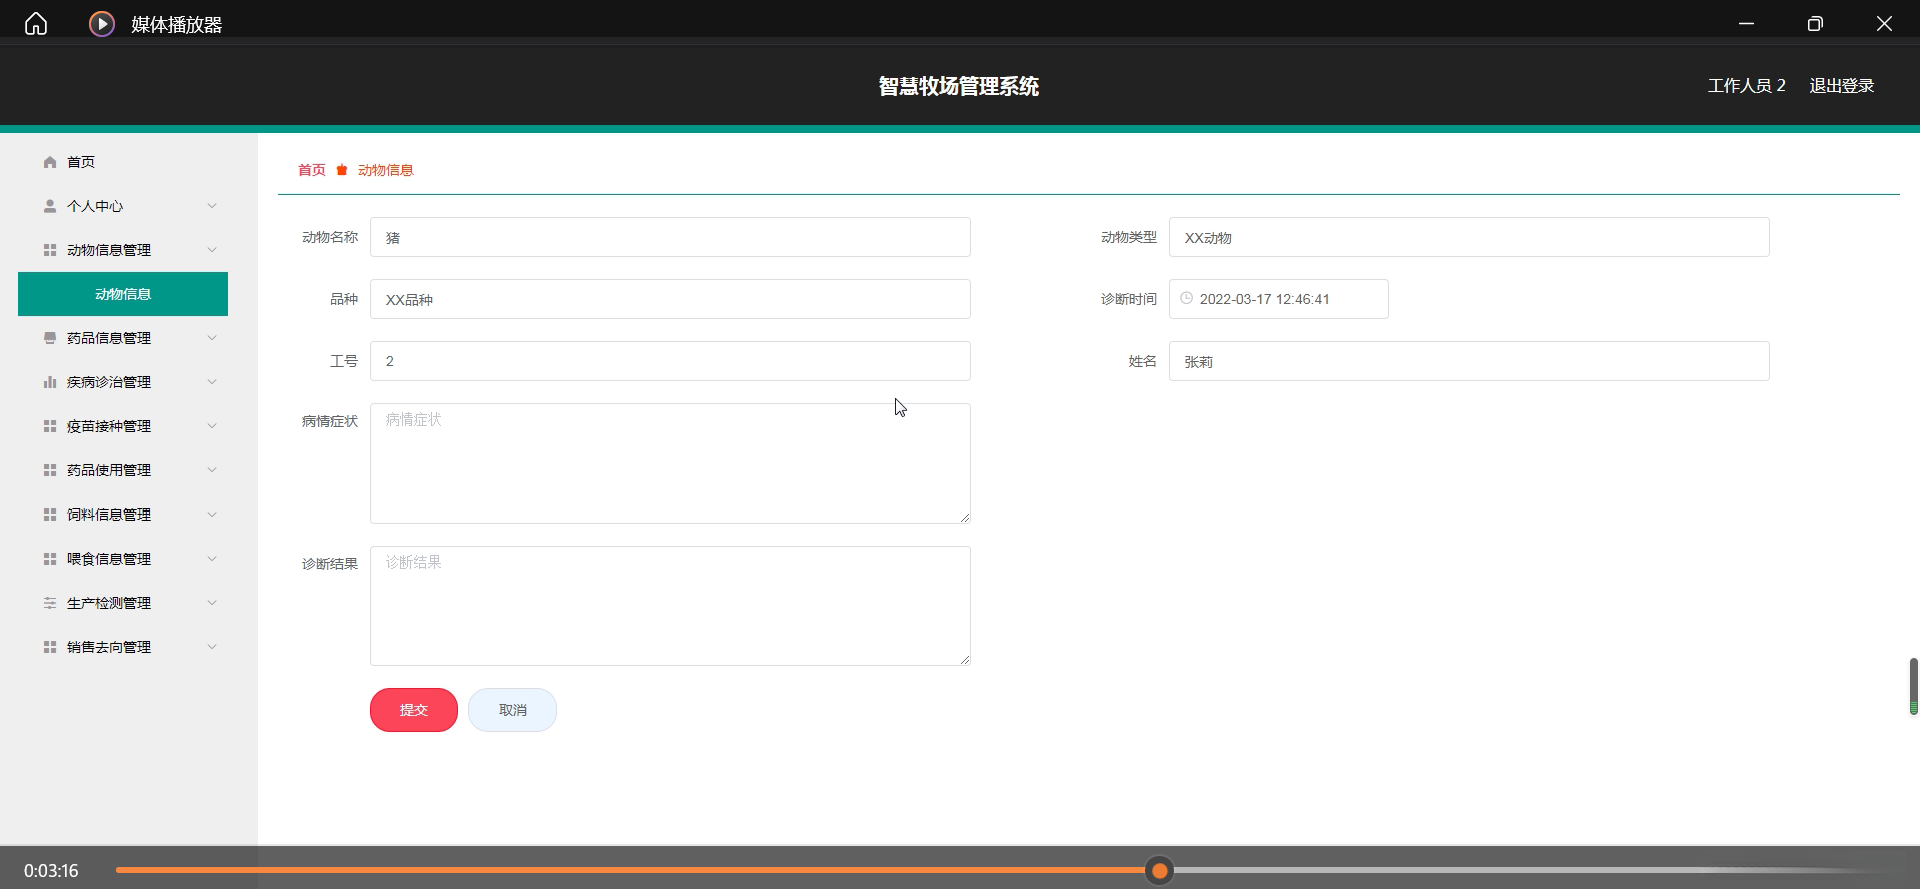Open the 饲料信息管理 menu label

click(109, 514)
